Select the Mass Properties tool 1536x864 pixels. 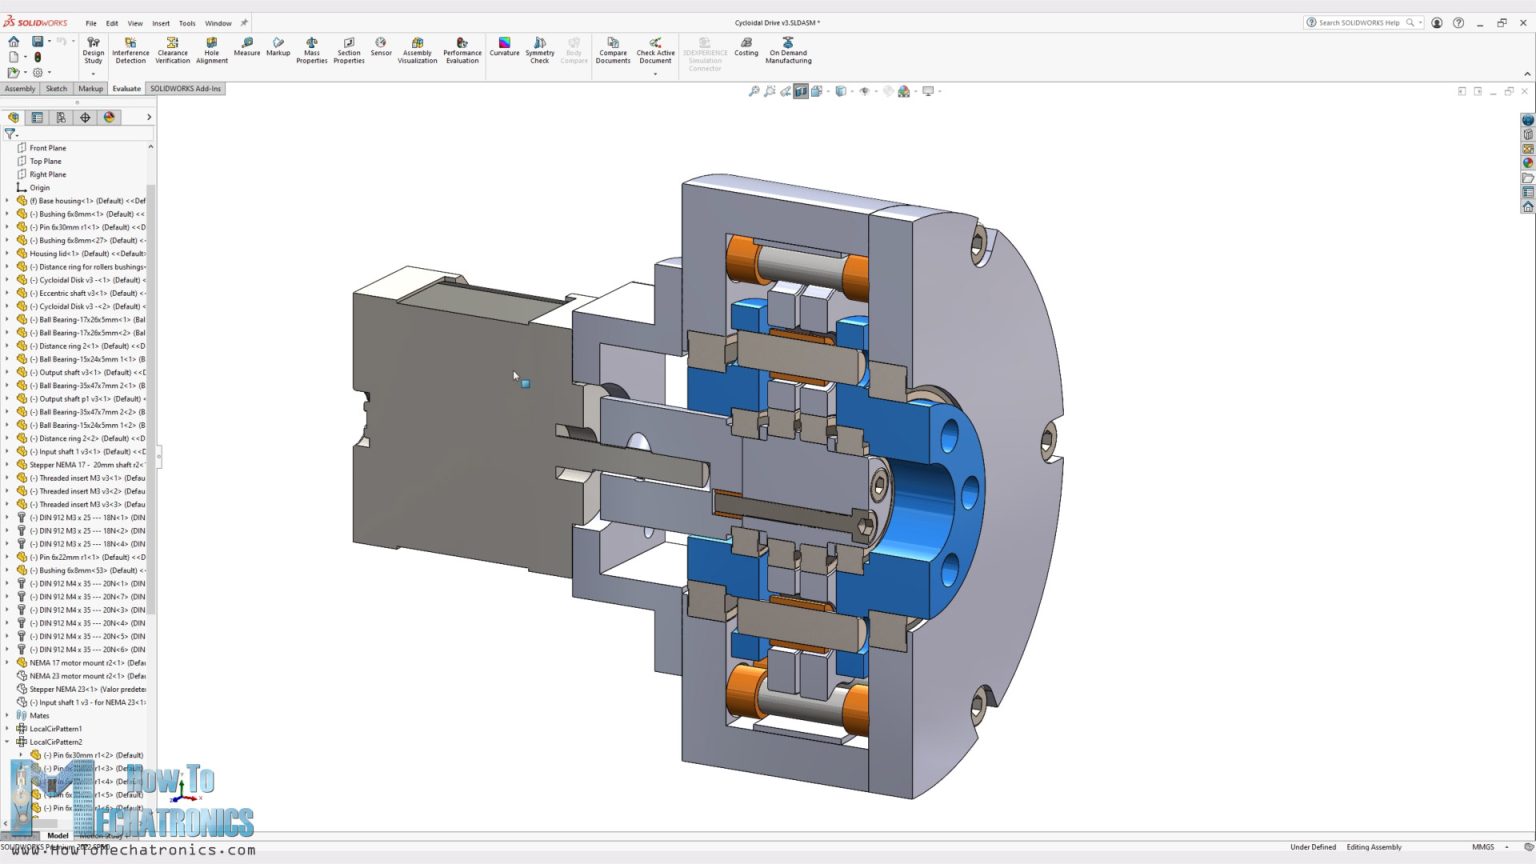point(312,50)
